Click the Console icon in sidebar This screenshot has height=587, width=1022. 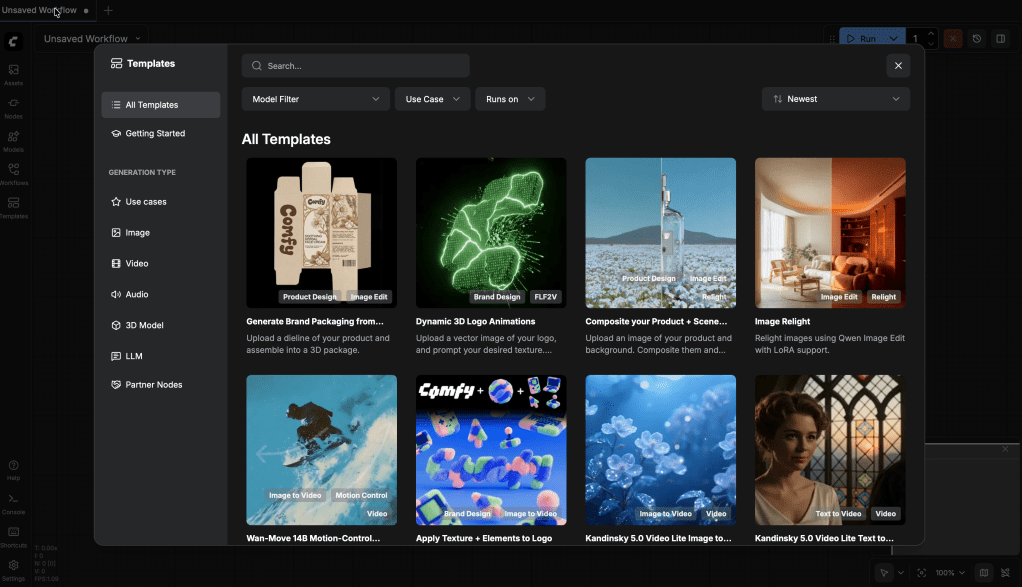tap(13, 503)
